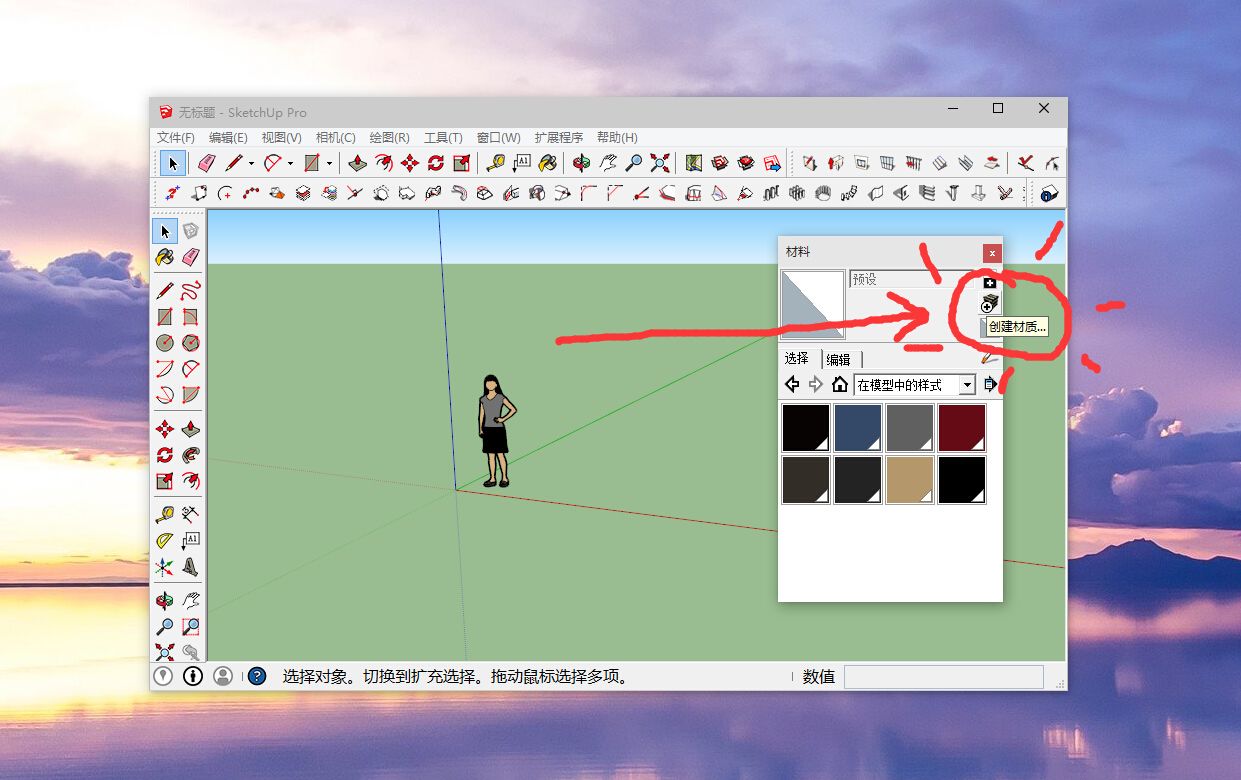
Task: Click the 预设 material name field
Action: 913,279
